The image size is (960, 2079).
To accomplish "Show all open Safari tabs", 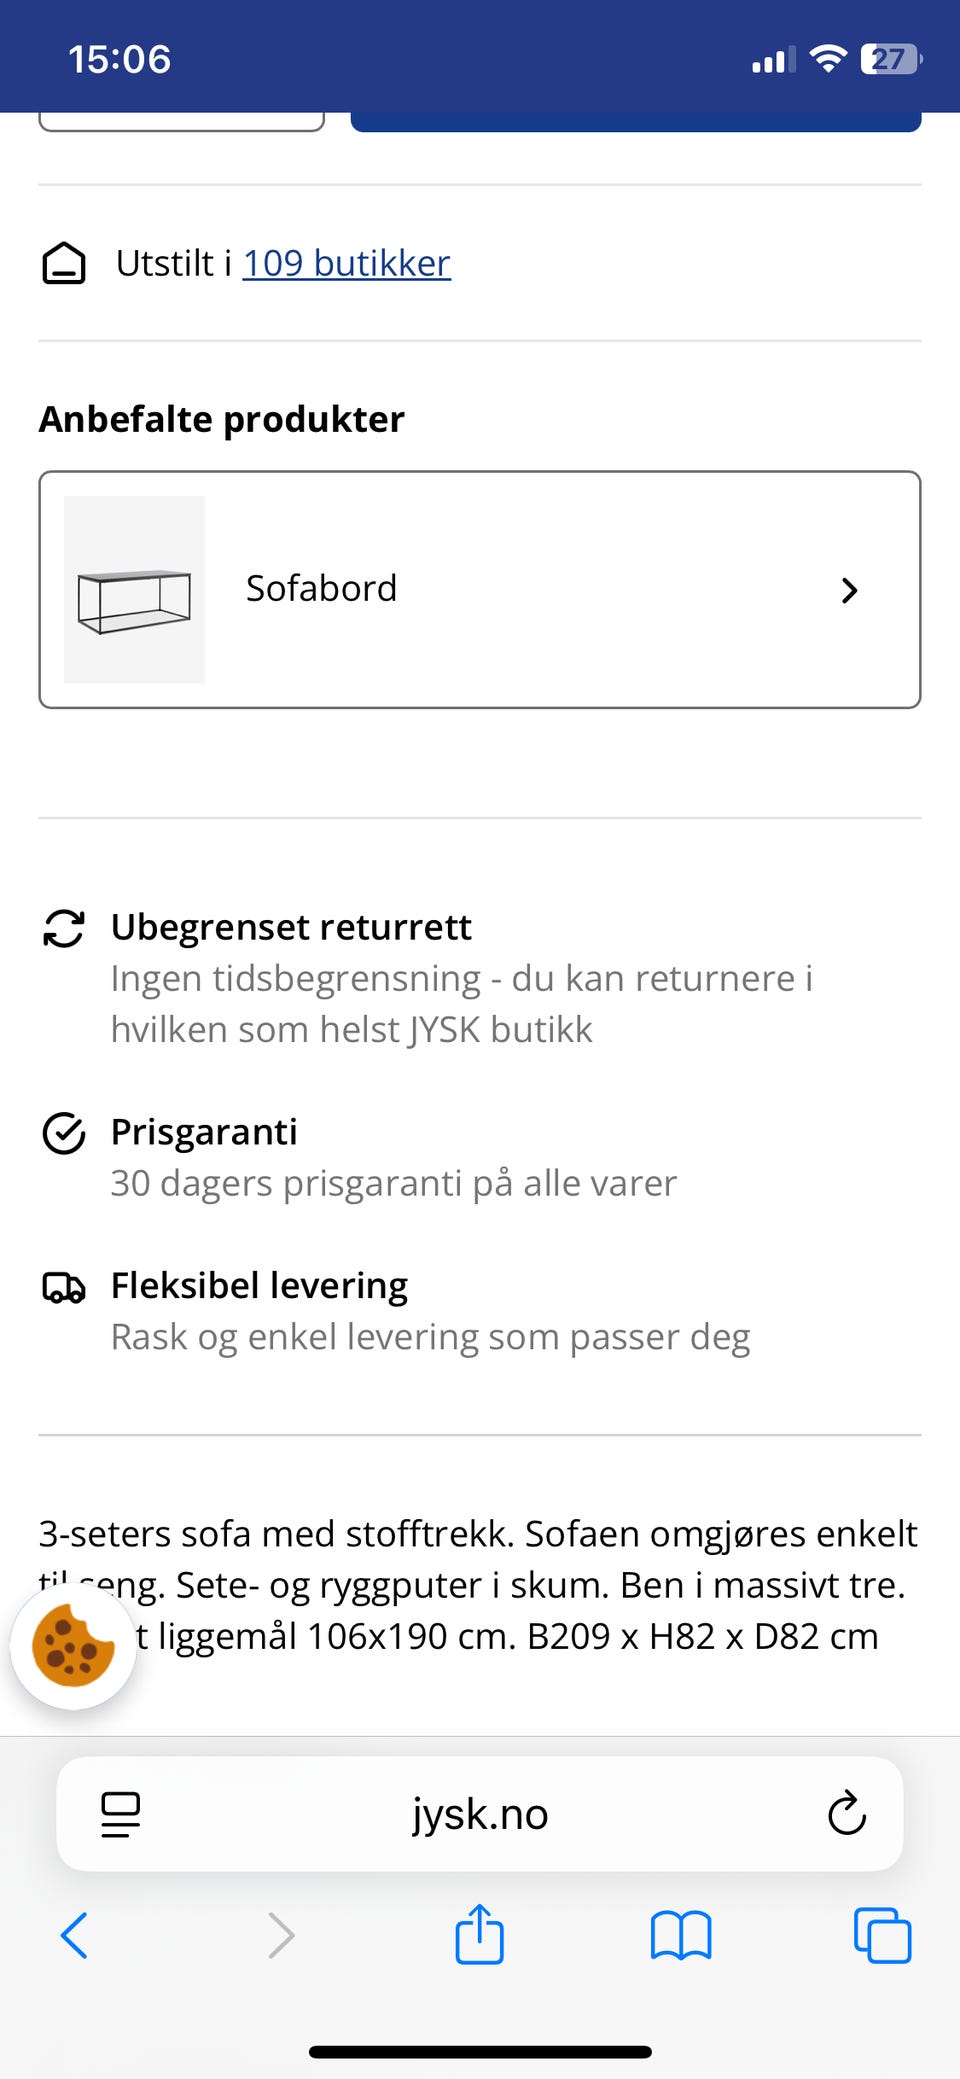I will (882, 1935).
